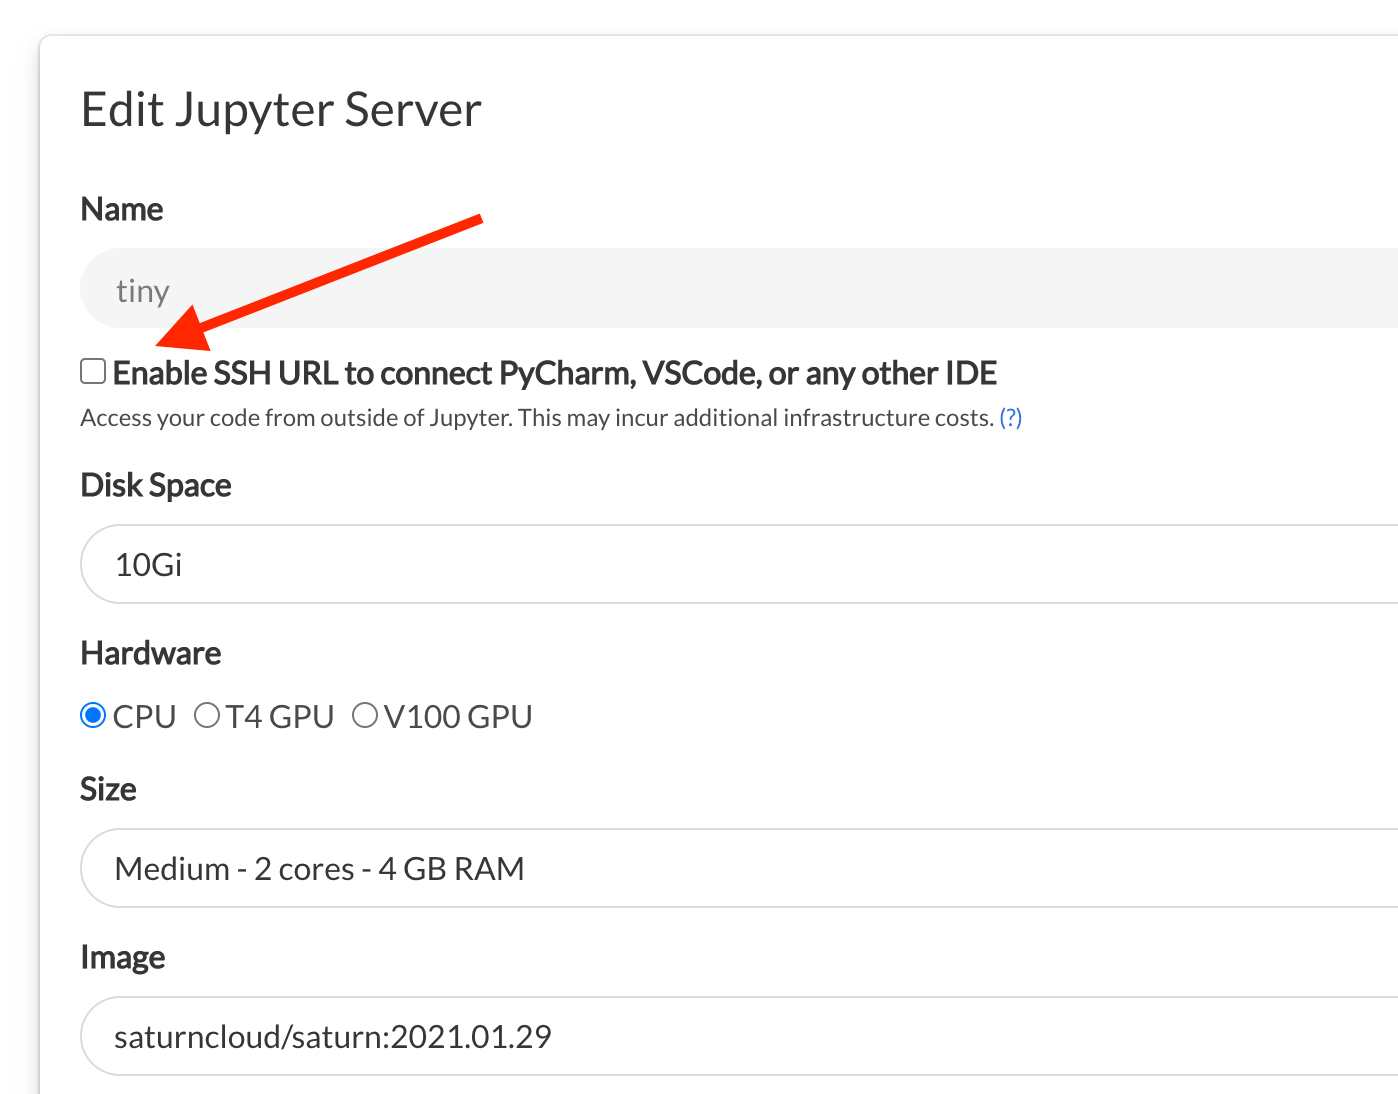Select the V100 GPU radio button circle
The image size is (1398, 1094).
coord(365,716)
